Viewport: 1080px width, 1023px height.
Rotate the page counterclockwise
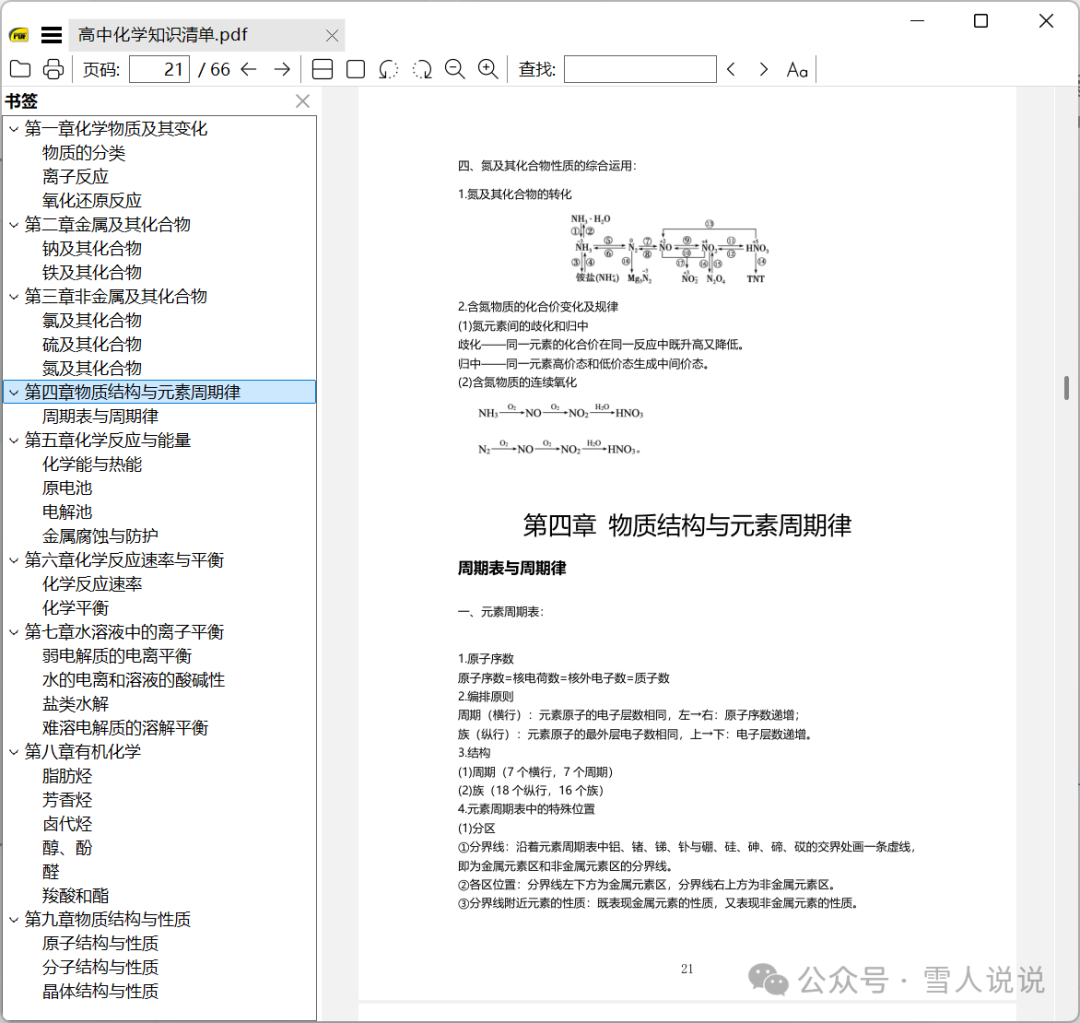388,69
